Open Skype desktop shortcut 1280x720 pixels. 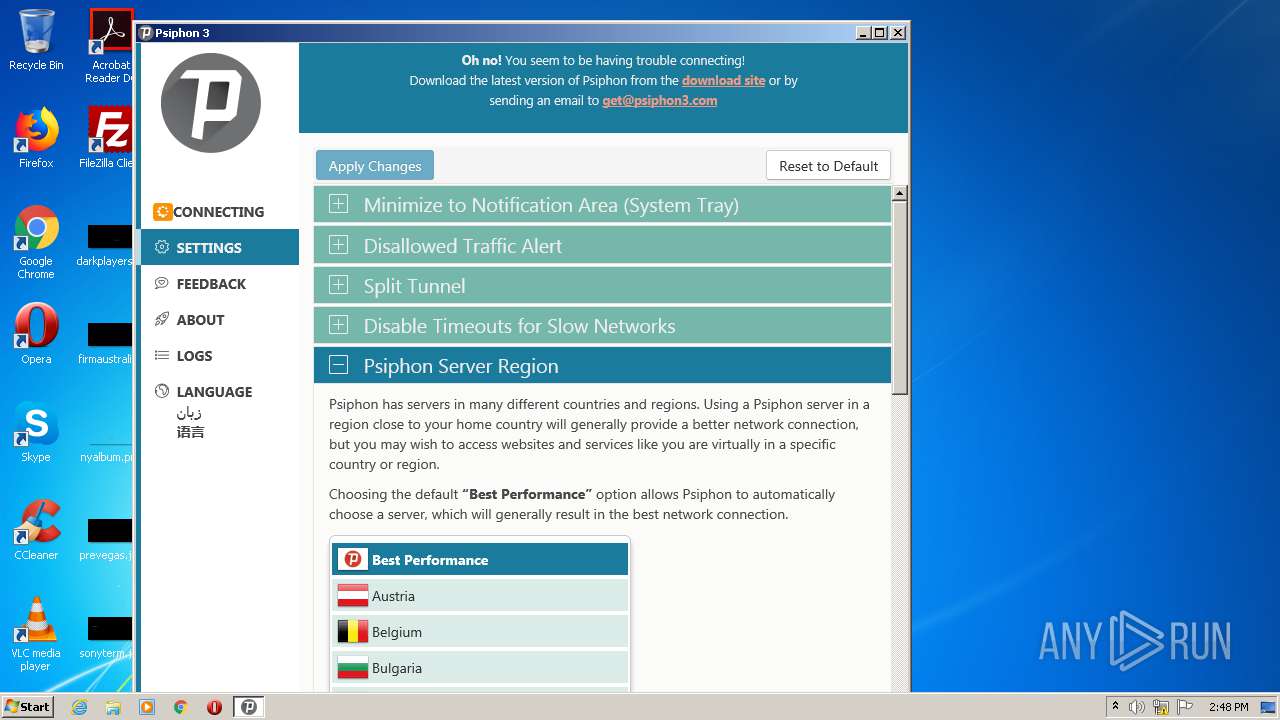36,432
